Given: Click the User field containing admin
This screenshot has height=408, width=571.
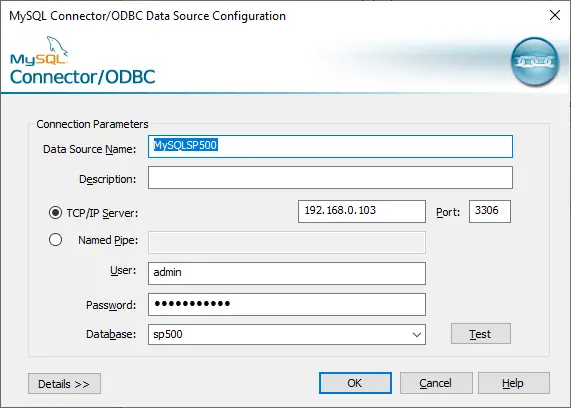Looking at the screenshot, I should [x=287, y=273].
